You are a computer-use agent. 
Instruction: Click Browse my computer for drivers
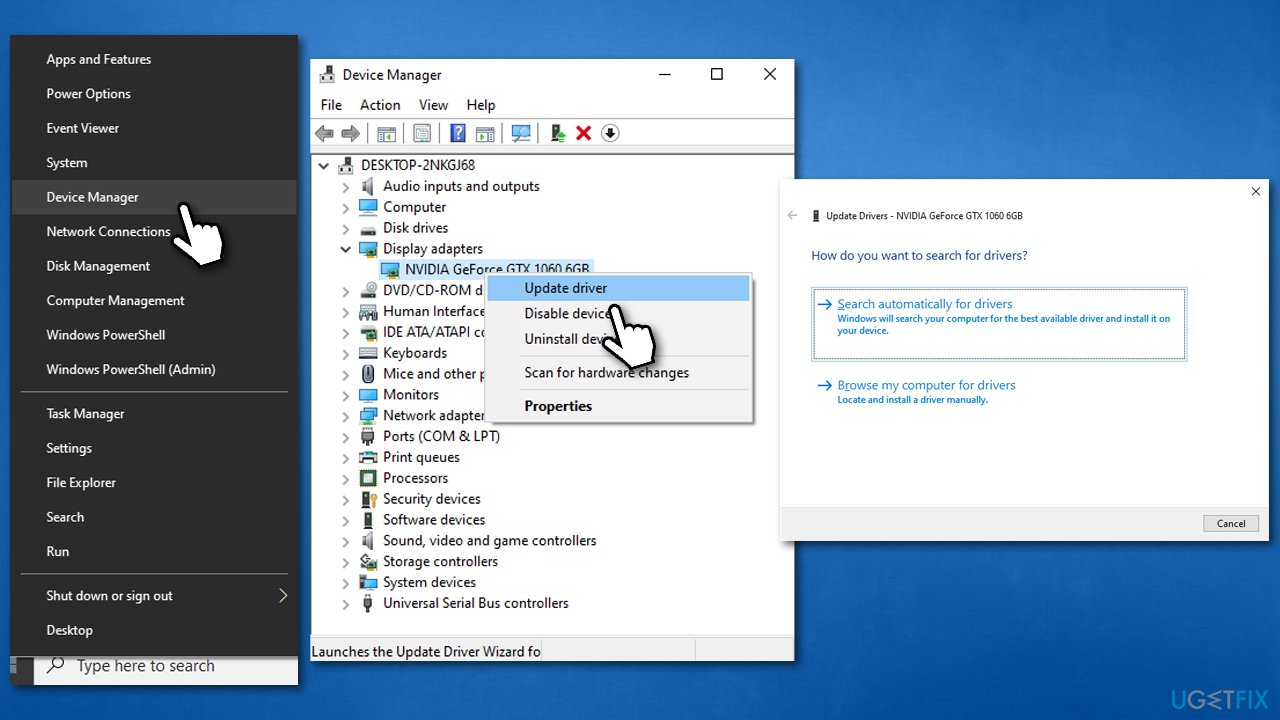927,384
